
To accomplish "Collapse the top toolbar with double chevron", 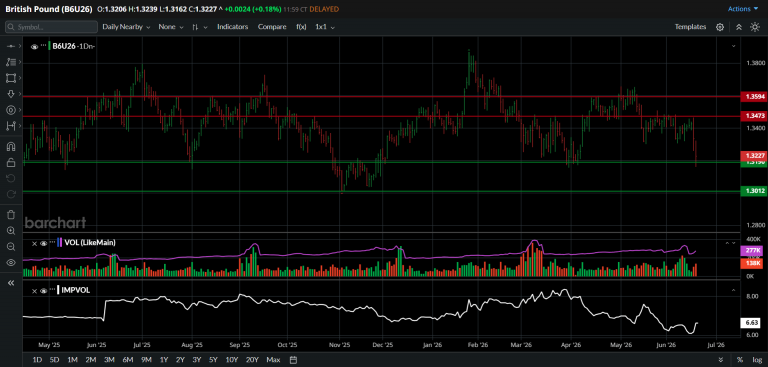I will click(739, 27).
